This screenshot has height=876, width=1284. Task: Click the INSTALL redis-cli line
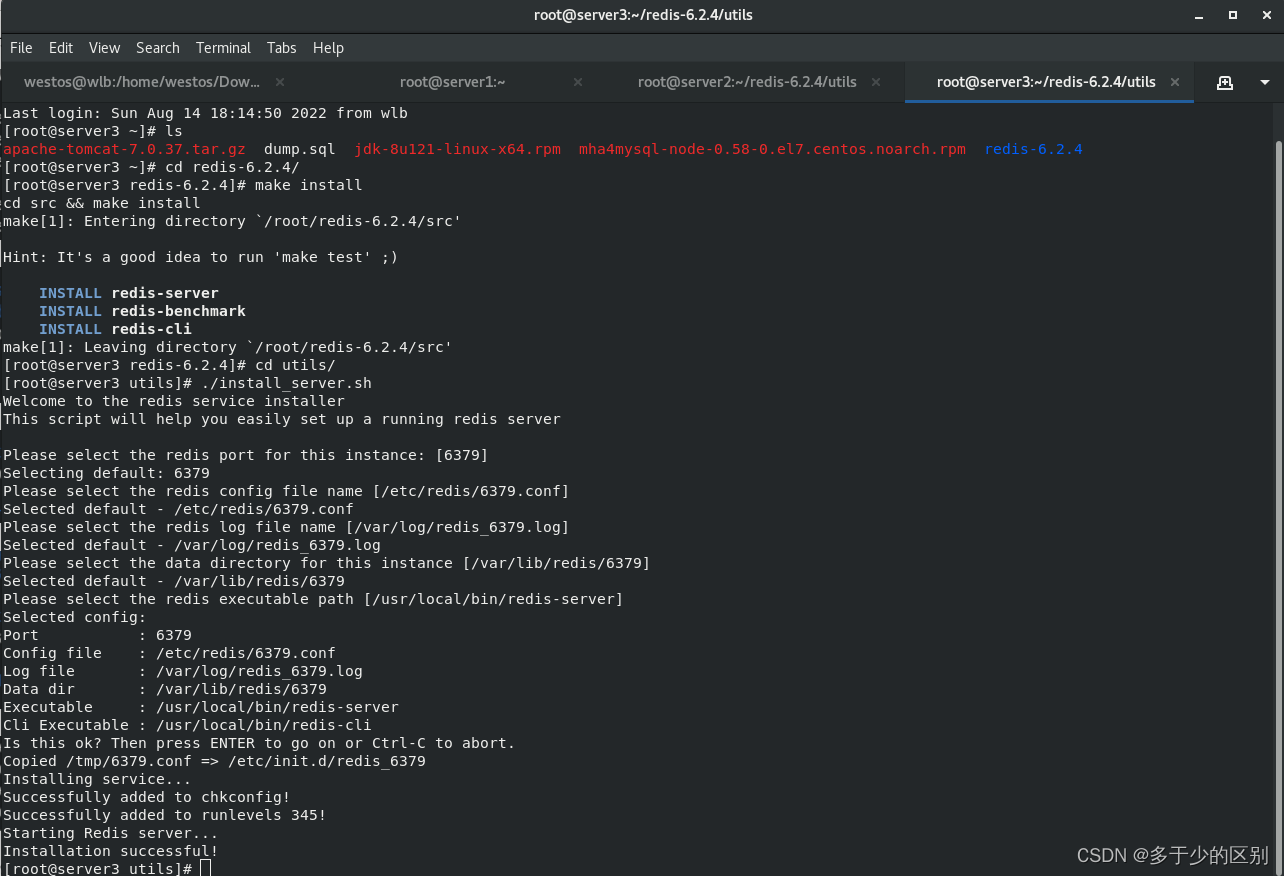tap(115, 329)
